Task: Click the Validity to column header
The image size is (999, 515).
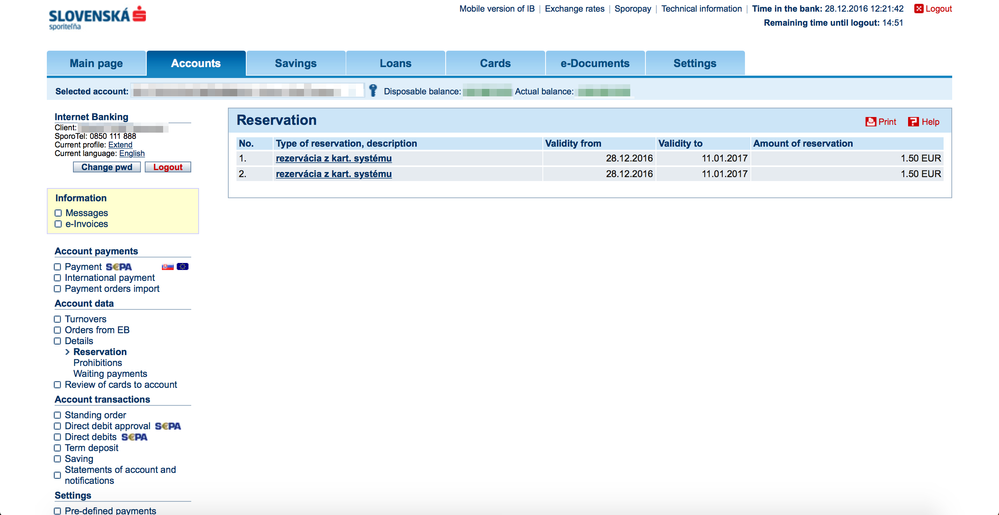Action: click(680, 143)
